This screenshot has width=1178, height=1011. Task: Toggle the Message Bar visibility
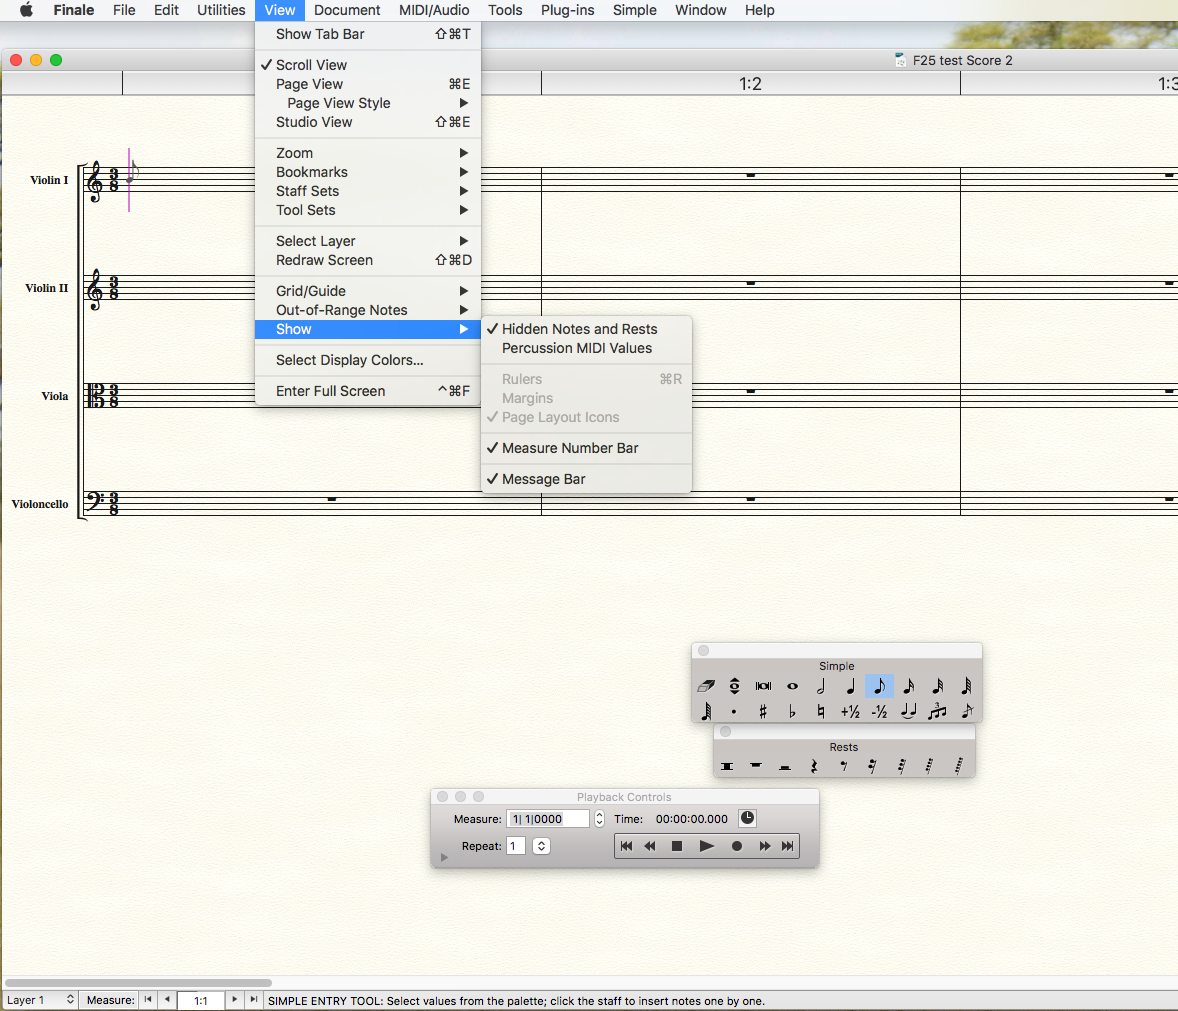point(544,479)
